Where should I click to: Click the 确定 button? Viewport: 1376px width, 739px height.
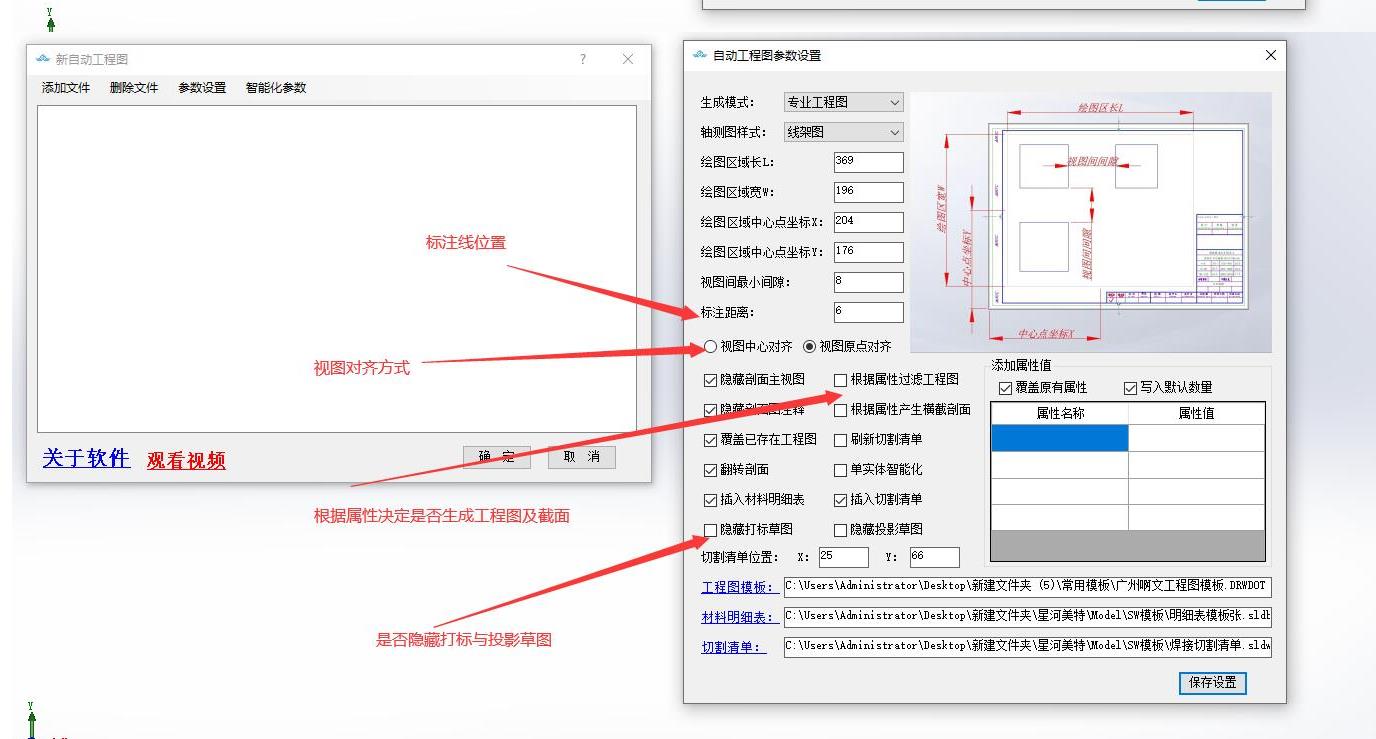coord(497,457)
